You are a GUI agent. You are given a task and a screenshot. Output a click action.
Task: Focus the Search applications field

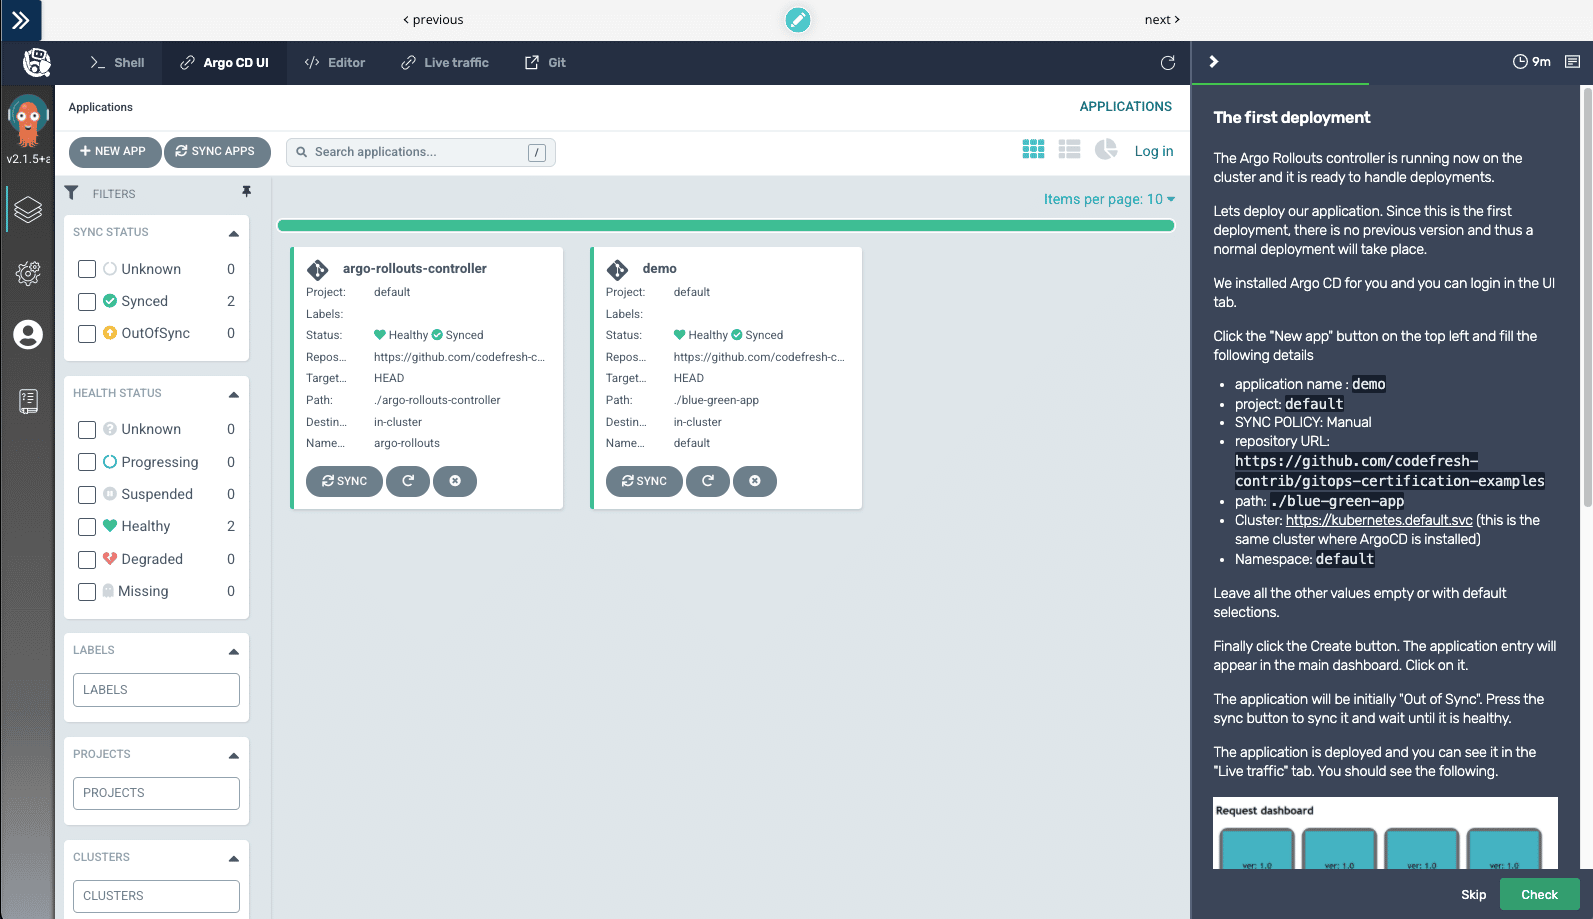coord(418,152)
